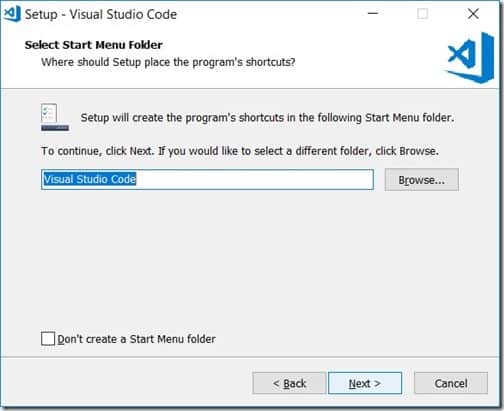Click empty space inside Start Menu folder field
504x411 pixels.
point(253,180)
